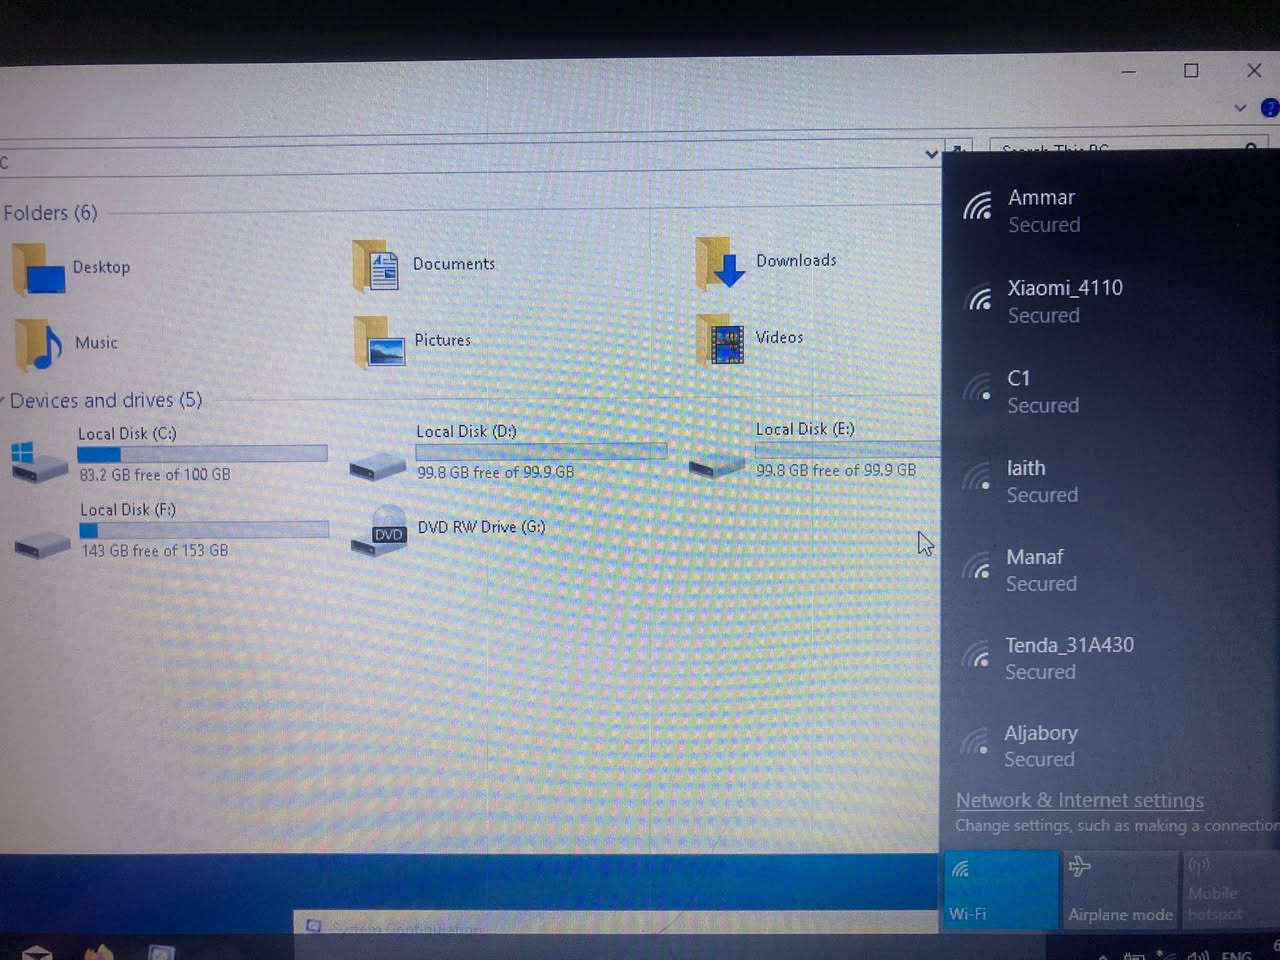Toggle the Mobile hotspot tile
This screenshot has width=1280, height=960.
click(1231, 890)
